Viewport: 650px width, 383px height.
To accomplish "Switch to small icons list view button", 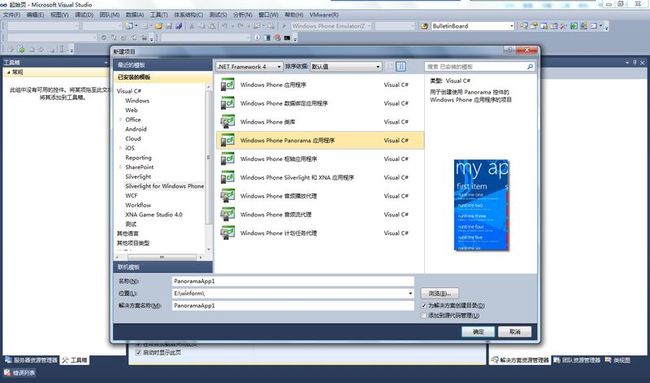I will tap(401, 66).
